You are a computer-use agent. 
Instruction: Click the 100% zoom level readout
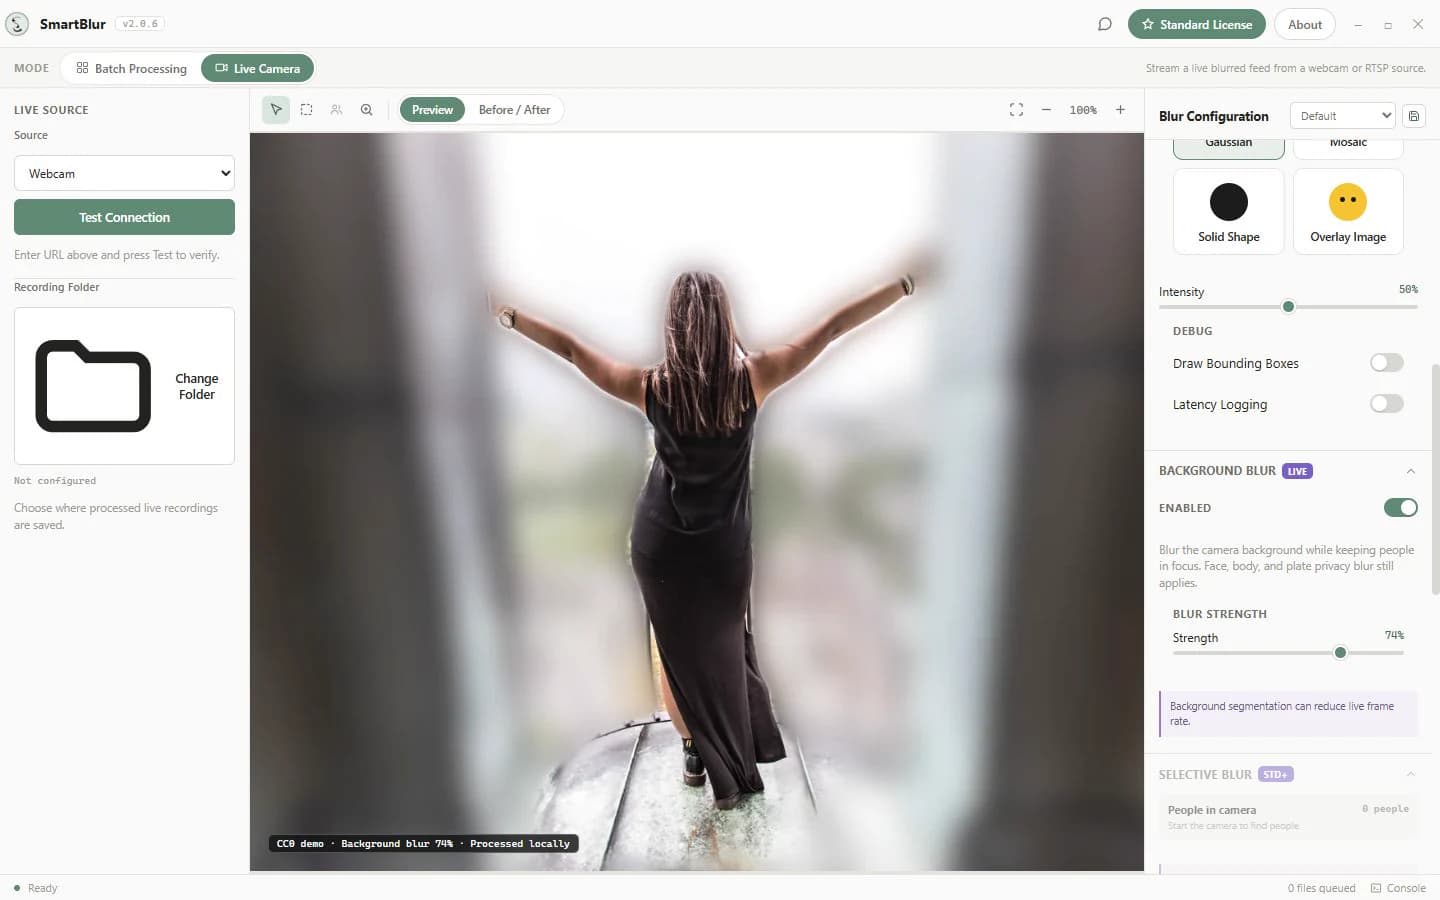1083,110
